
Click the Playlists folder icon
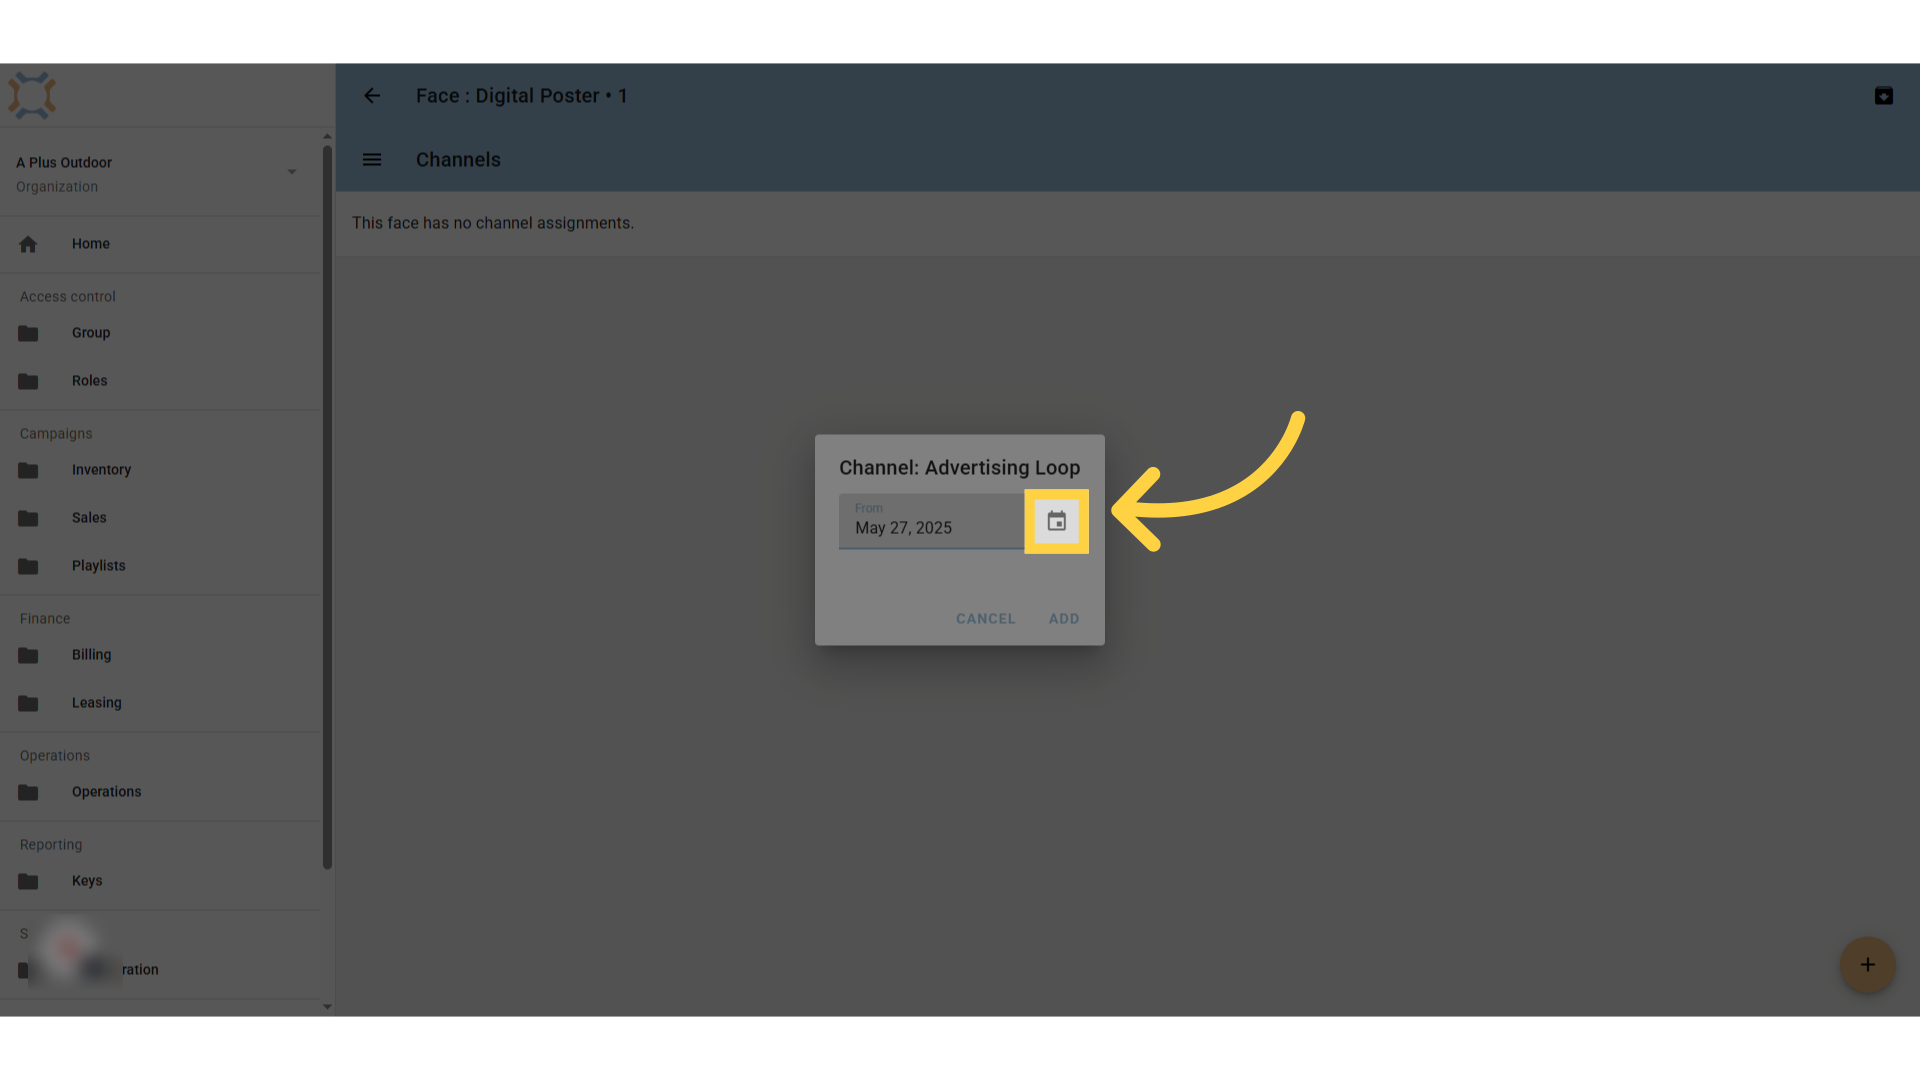tap(28, 566)
